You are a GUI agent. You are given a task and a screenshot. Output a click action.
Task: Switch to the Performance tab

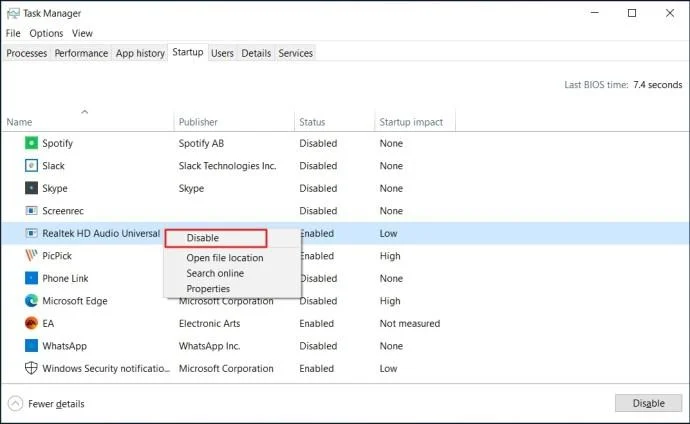(81, 53)
